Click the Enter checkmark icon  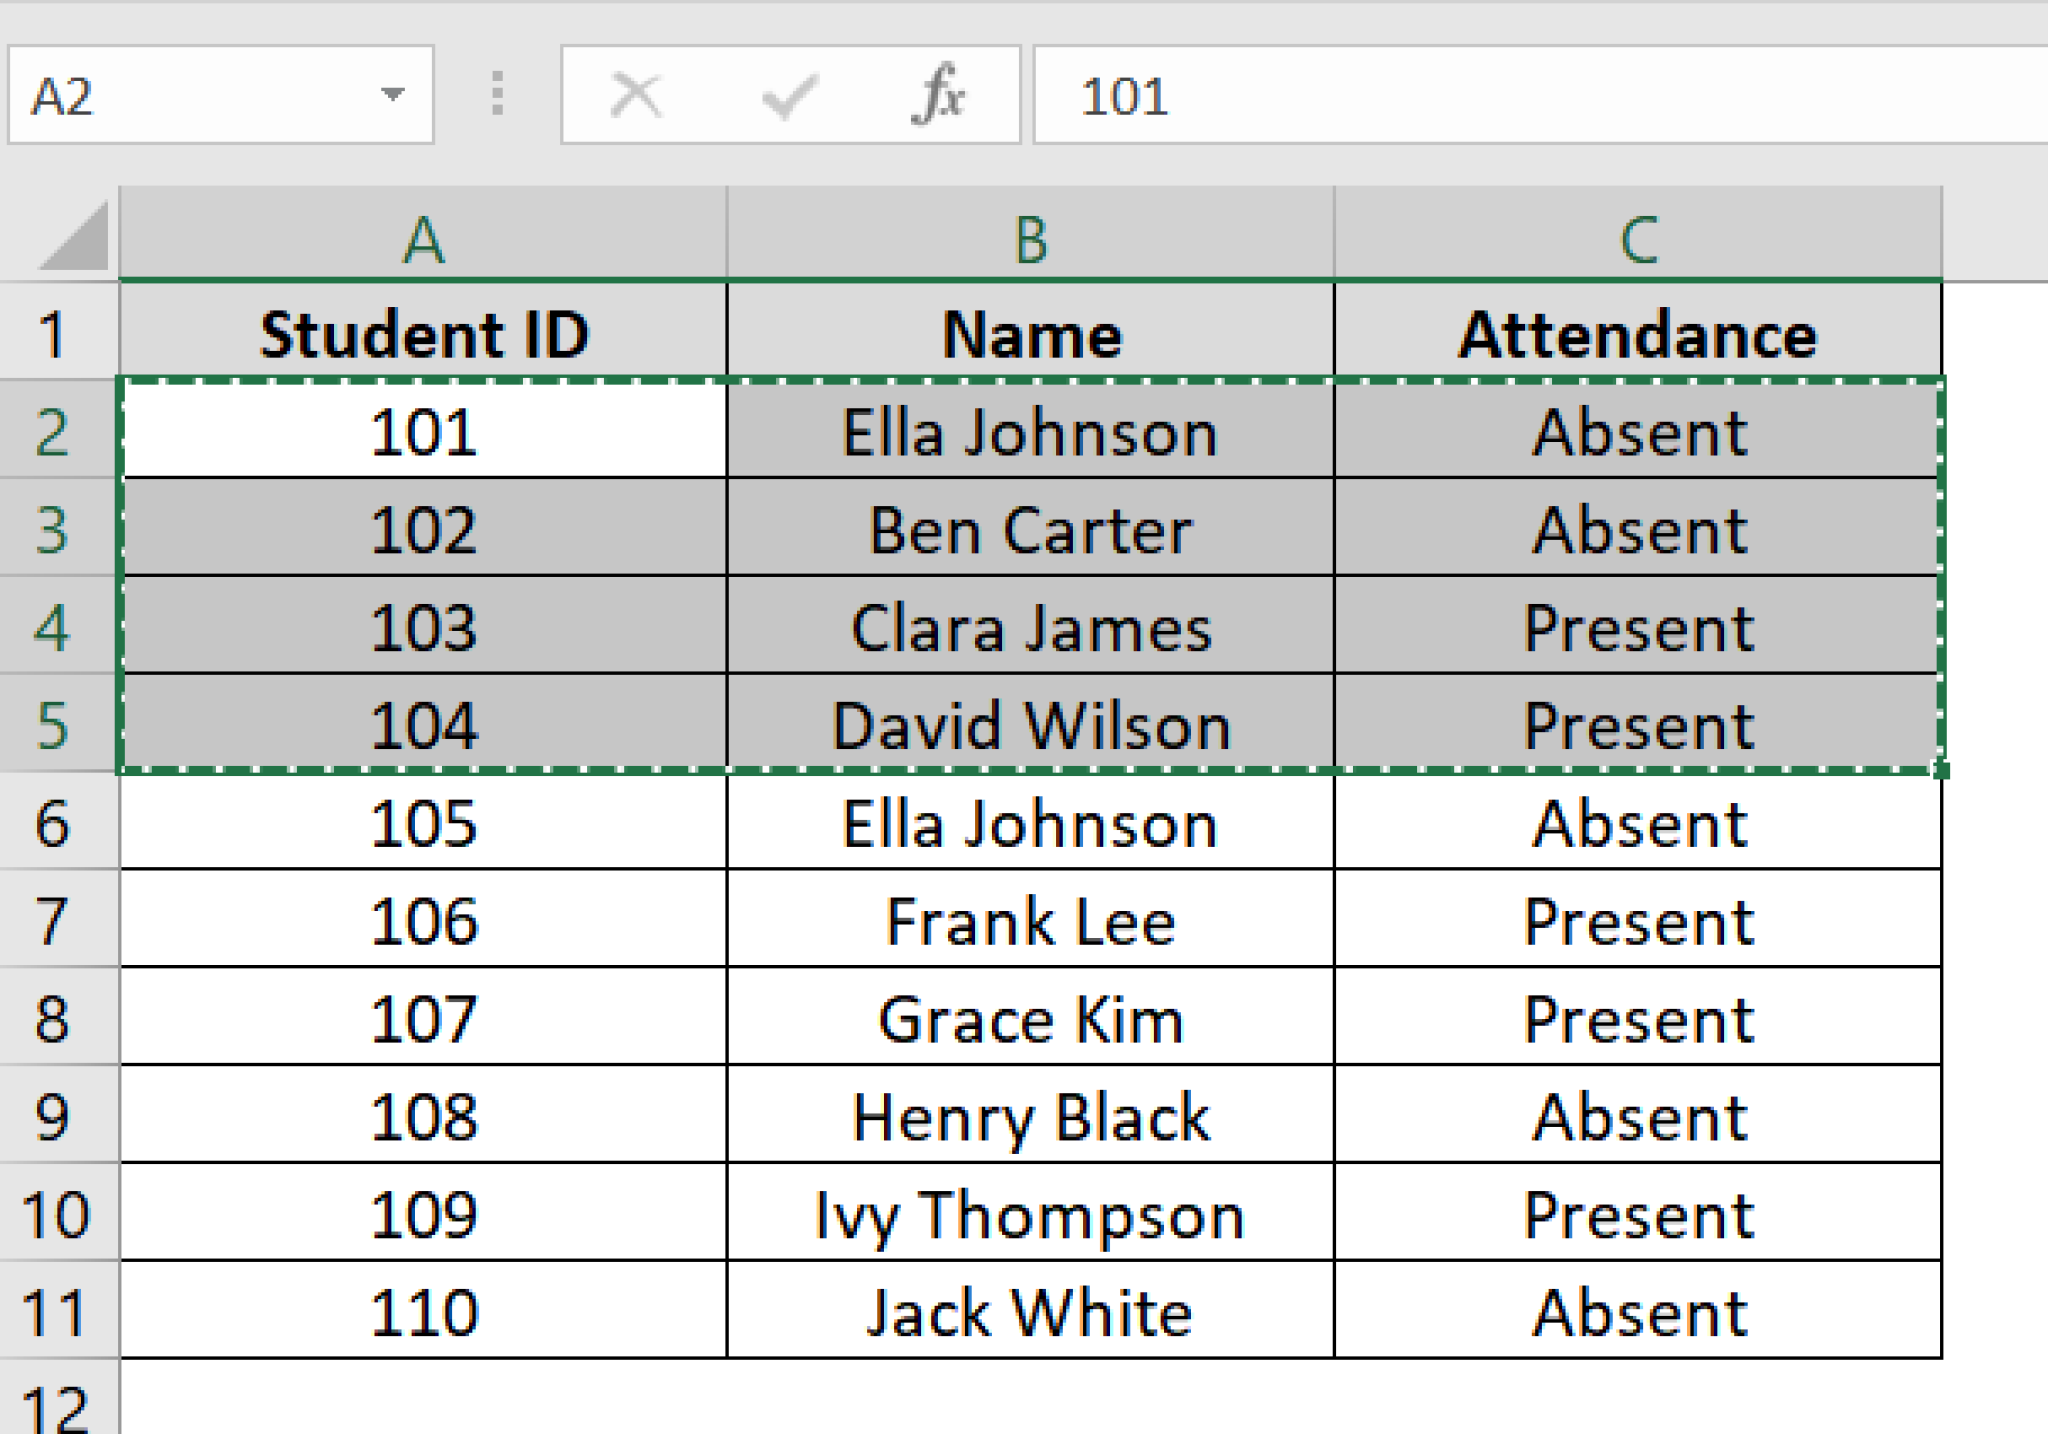tap(789, 95)
